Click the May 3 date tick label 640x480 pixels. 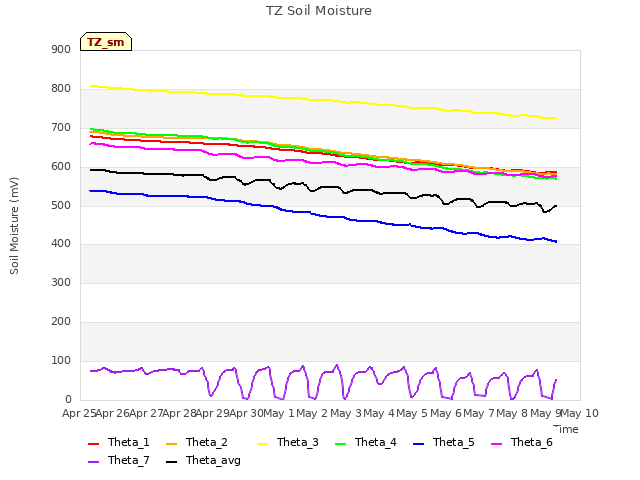click(x=346, y=413)
